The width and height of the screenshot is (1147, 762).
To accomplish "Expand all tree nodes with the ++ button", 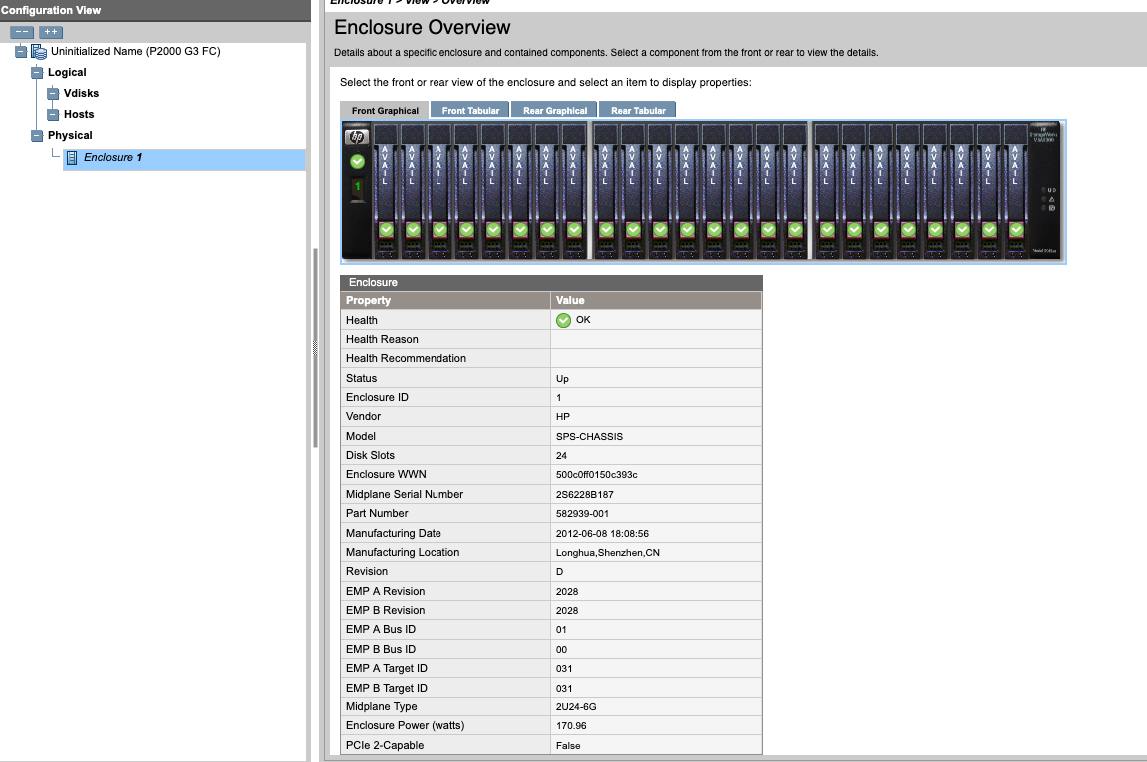I will click(x=50, y=32).
